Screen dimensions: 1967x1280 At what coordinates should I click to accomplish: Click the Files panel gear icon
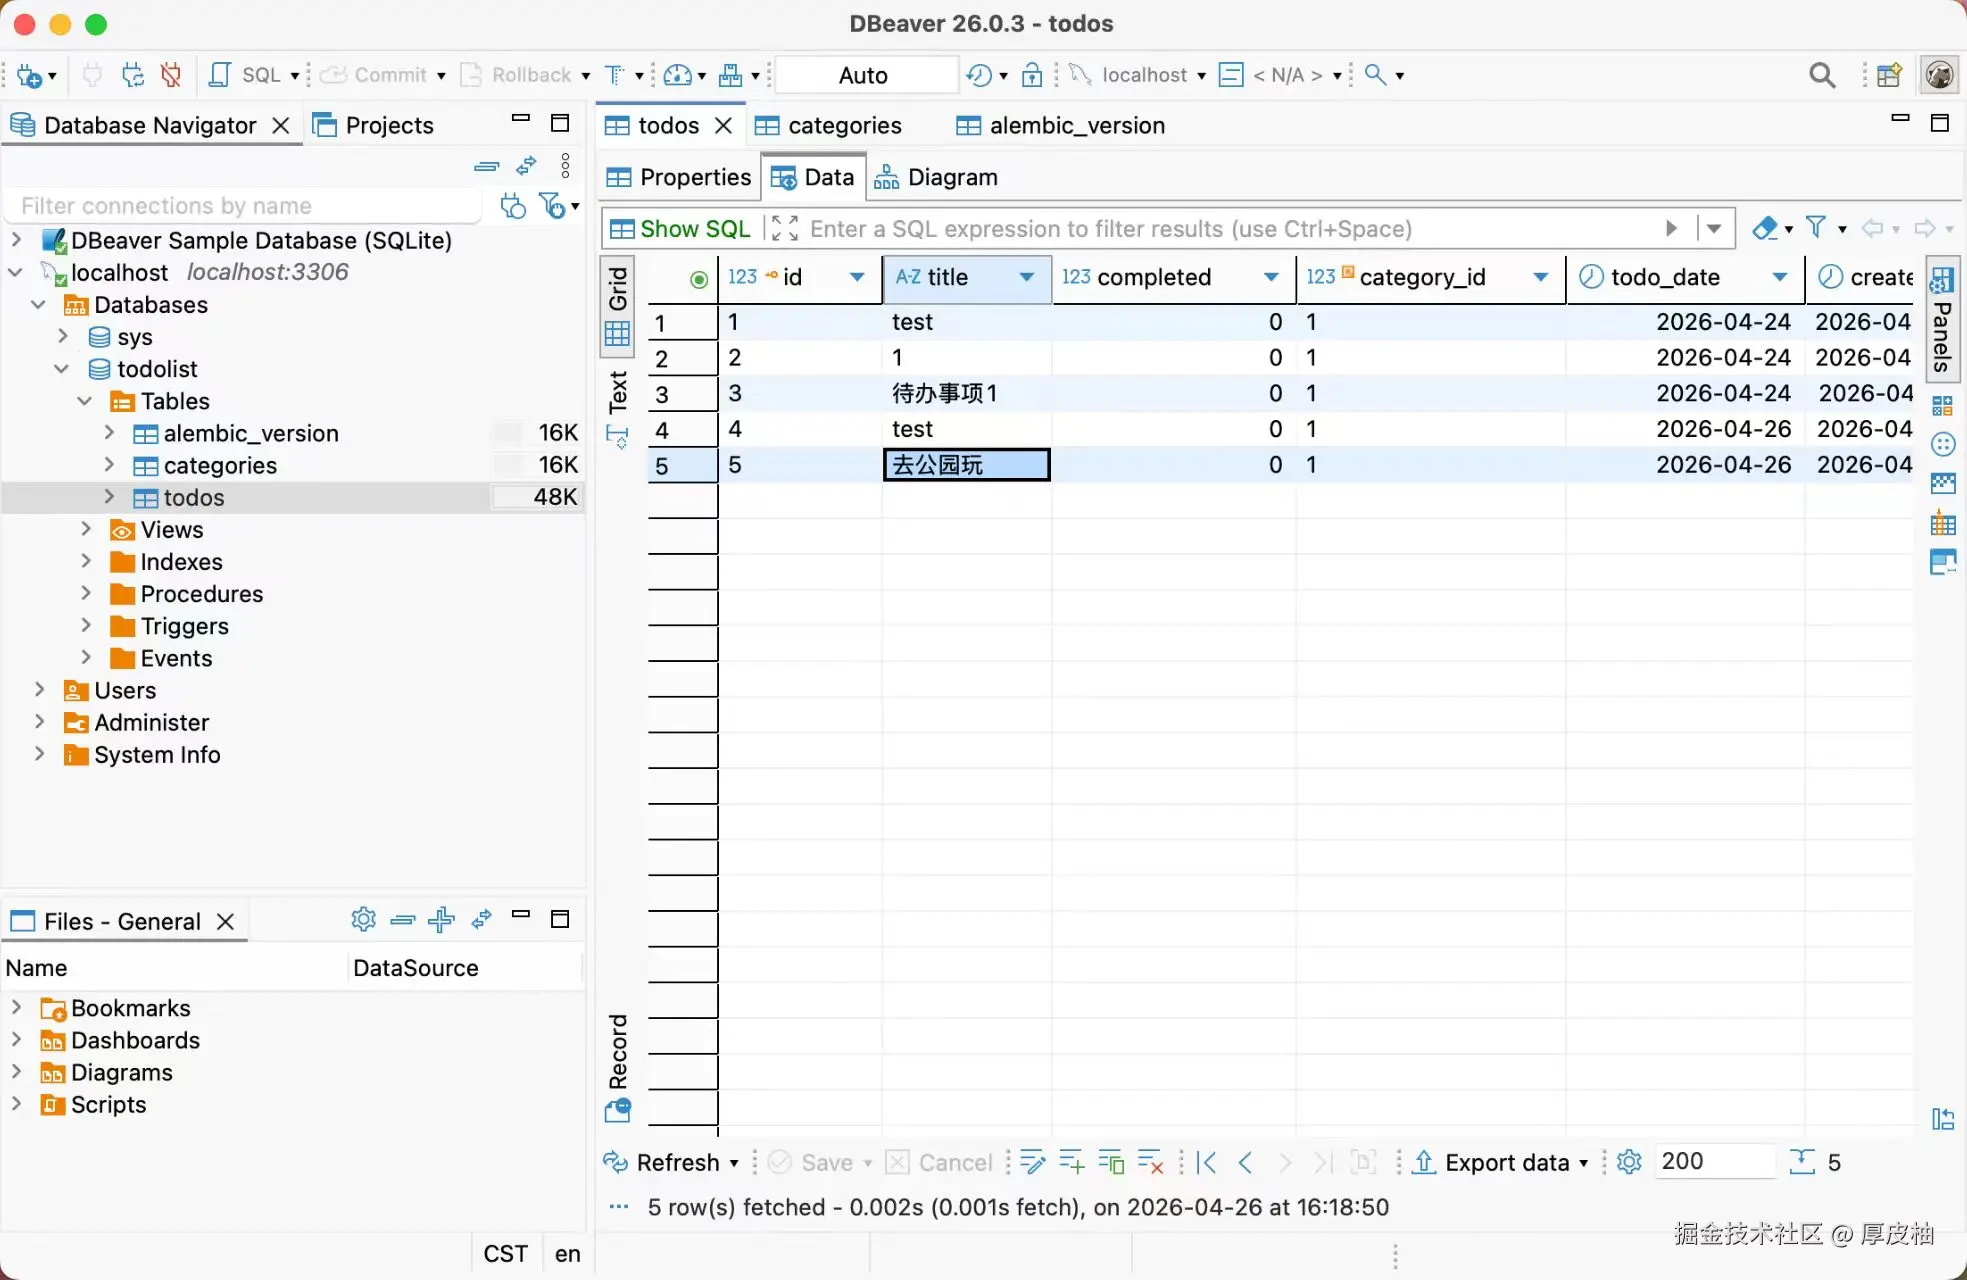click(x=363, y=919)
